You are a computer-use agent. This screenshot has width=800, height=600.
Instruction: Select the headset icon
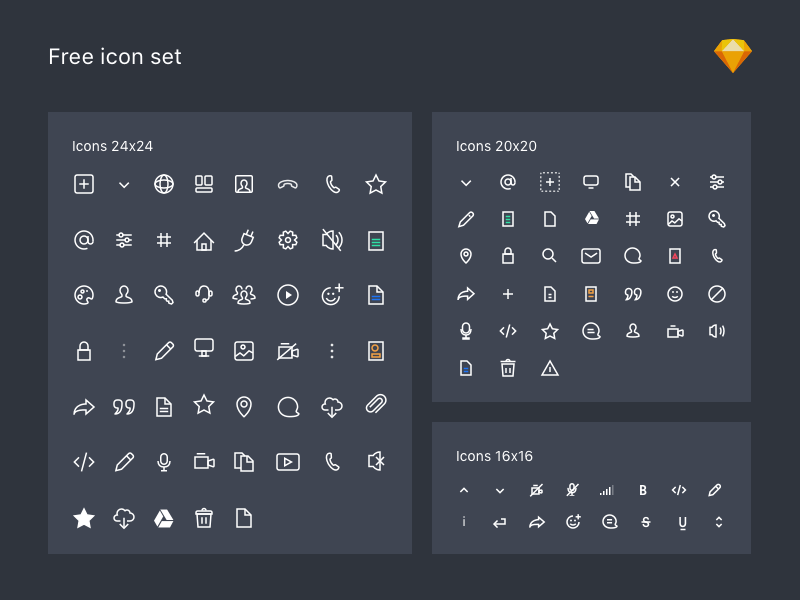pyautogui.click(x=204, y=294)
